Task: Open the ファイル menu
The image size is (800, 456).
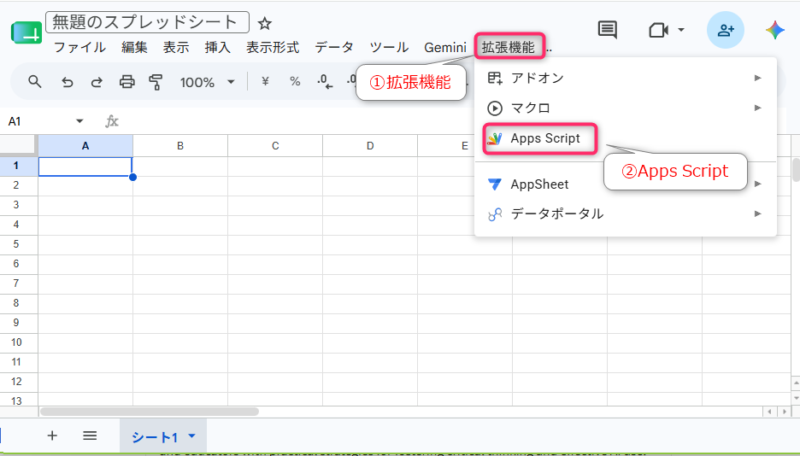Action: click(x=80, y=47)
